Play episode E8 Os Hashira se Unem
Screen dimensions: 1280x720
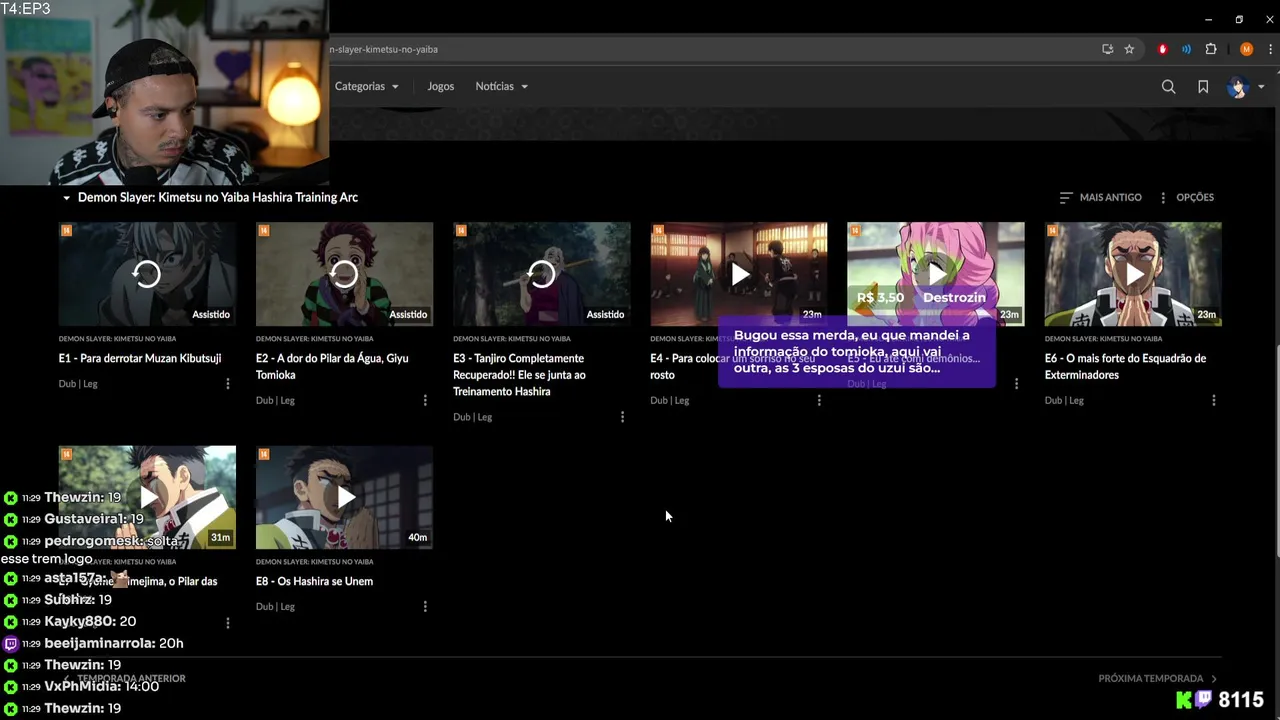point(344,497)
